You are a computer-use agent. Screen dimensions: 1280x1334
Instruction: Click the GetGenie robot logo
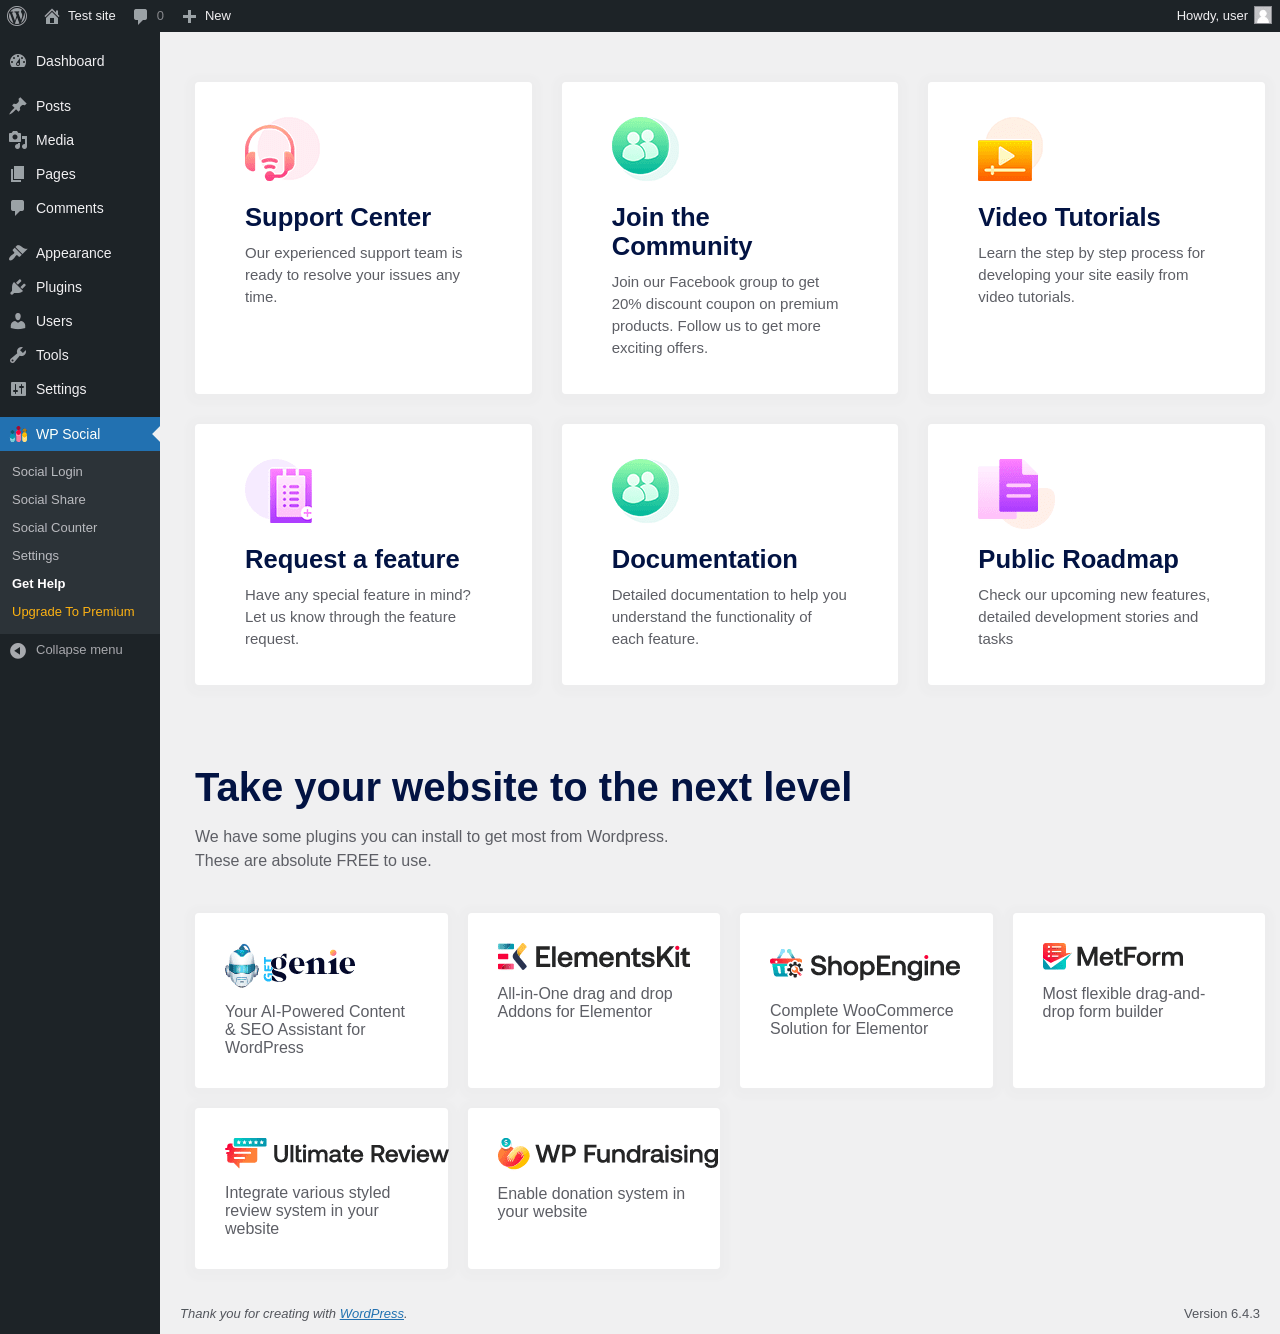tap(290, 965)
